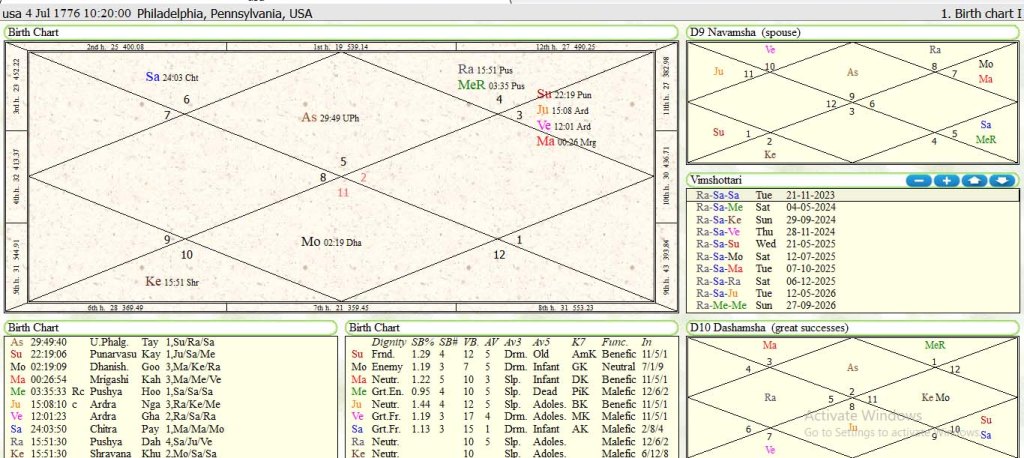Click Moon at 02:19 Dha in birth chart
Image resolution: width=1024 pixels, height=458 pixels.
click(x=331, y=242)
